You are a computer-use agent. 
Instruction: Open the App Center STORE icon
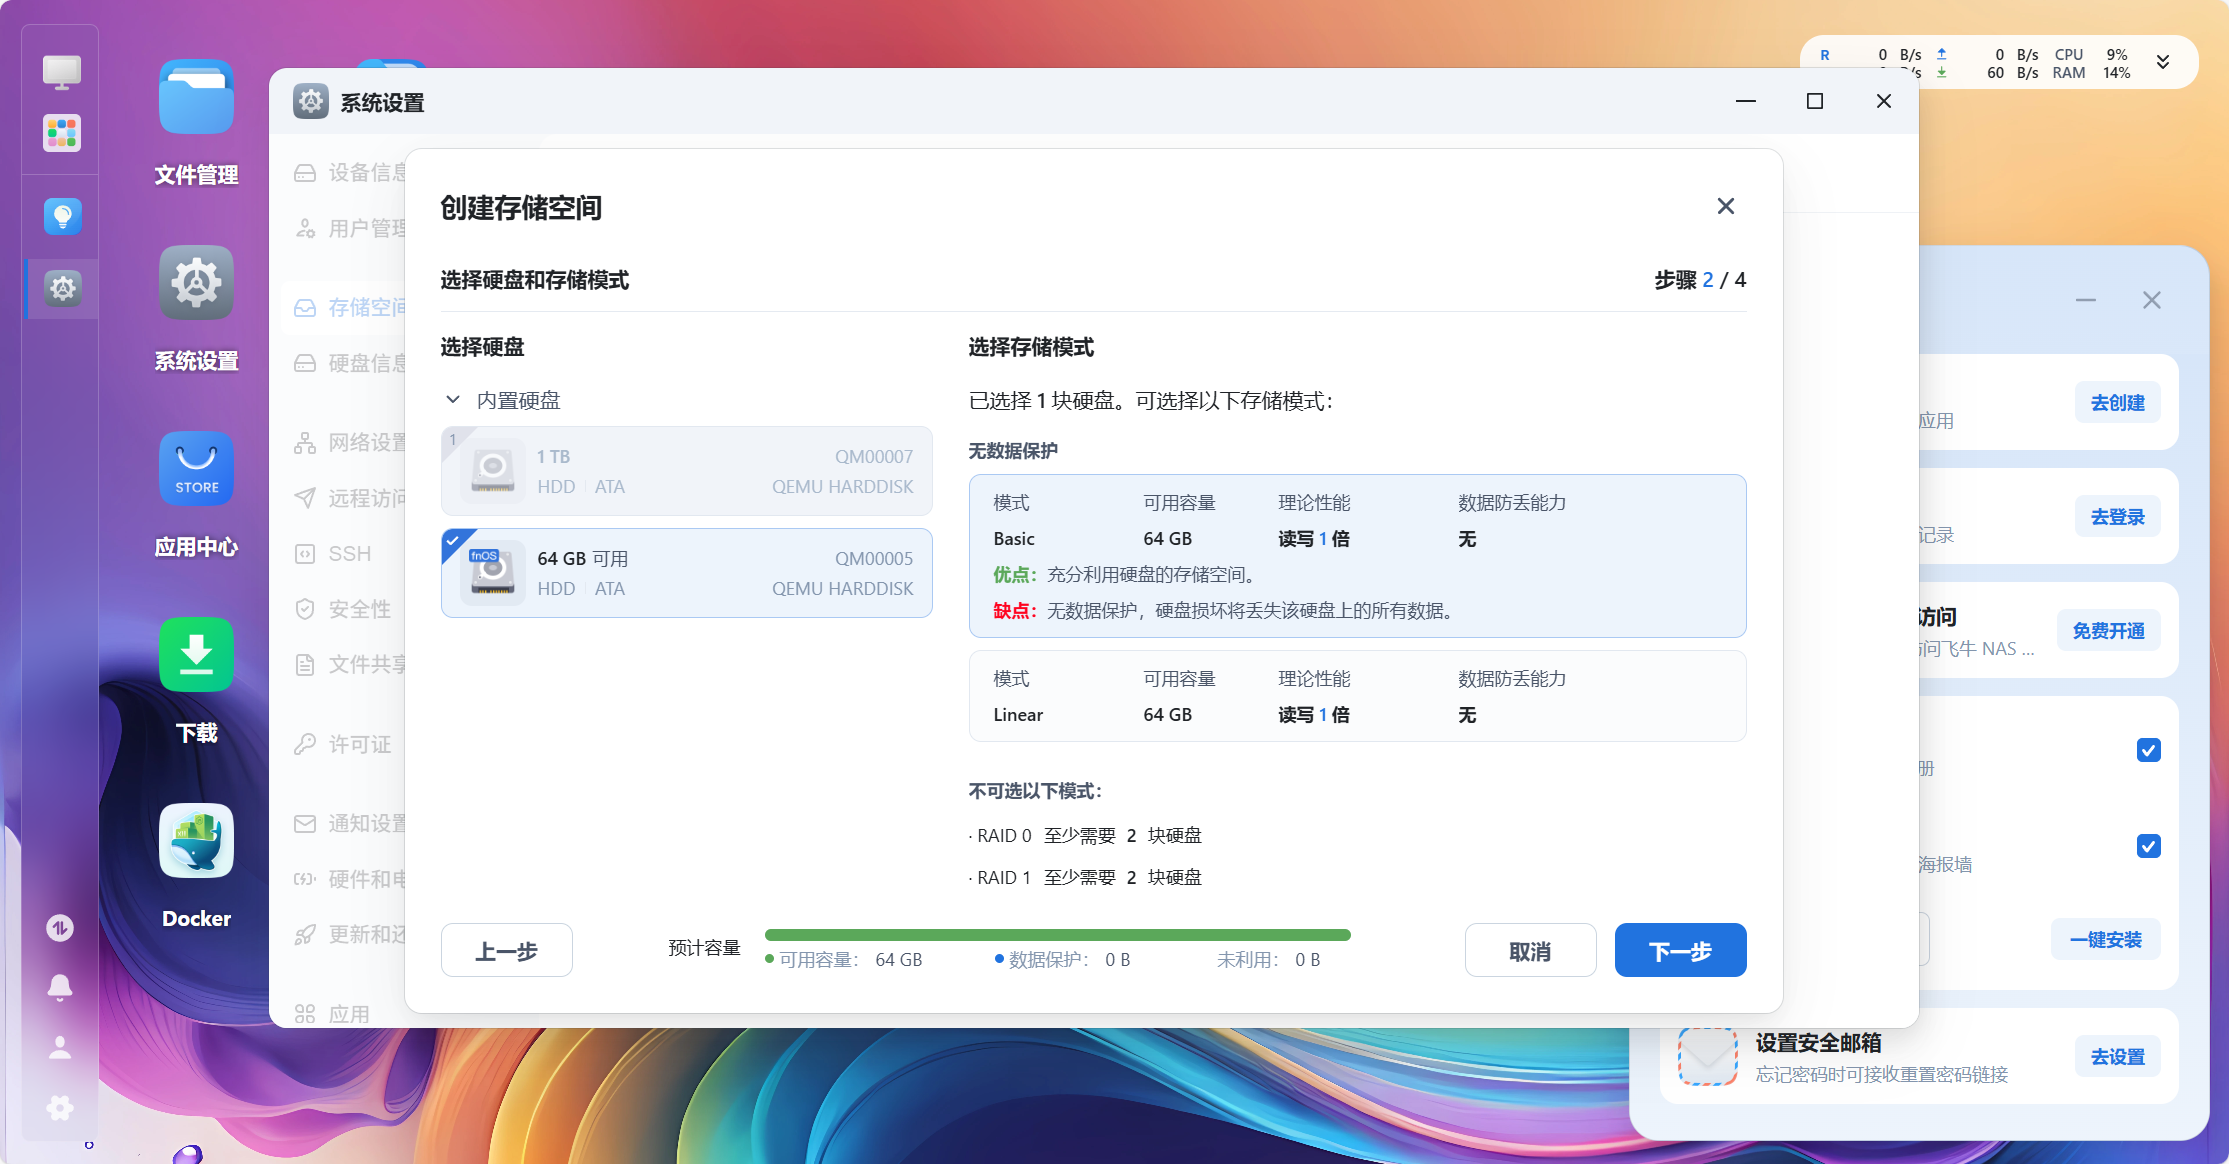(196, 469)
